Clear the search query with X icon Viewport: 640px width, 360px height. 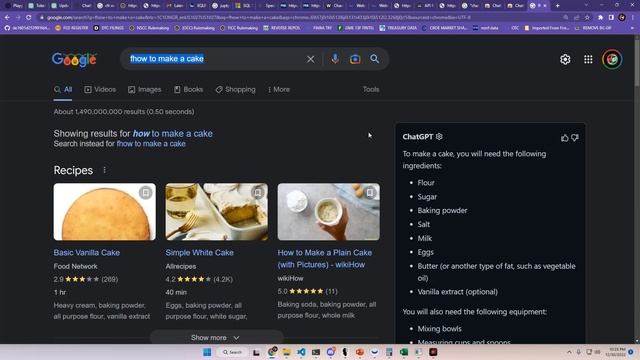point(311,59)
